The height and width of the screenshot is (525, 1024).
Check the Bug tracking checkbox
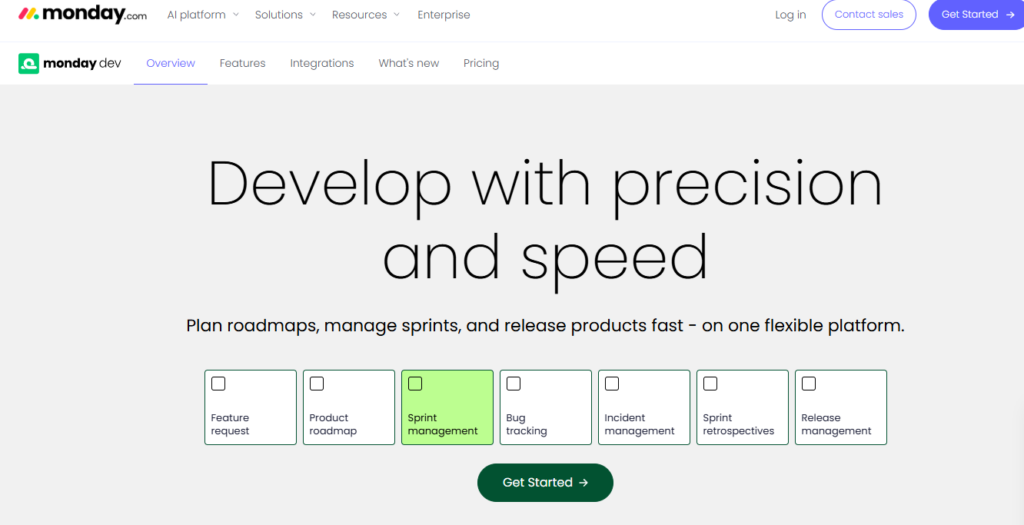[513, 384]
